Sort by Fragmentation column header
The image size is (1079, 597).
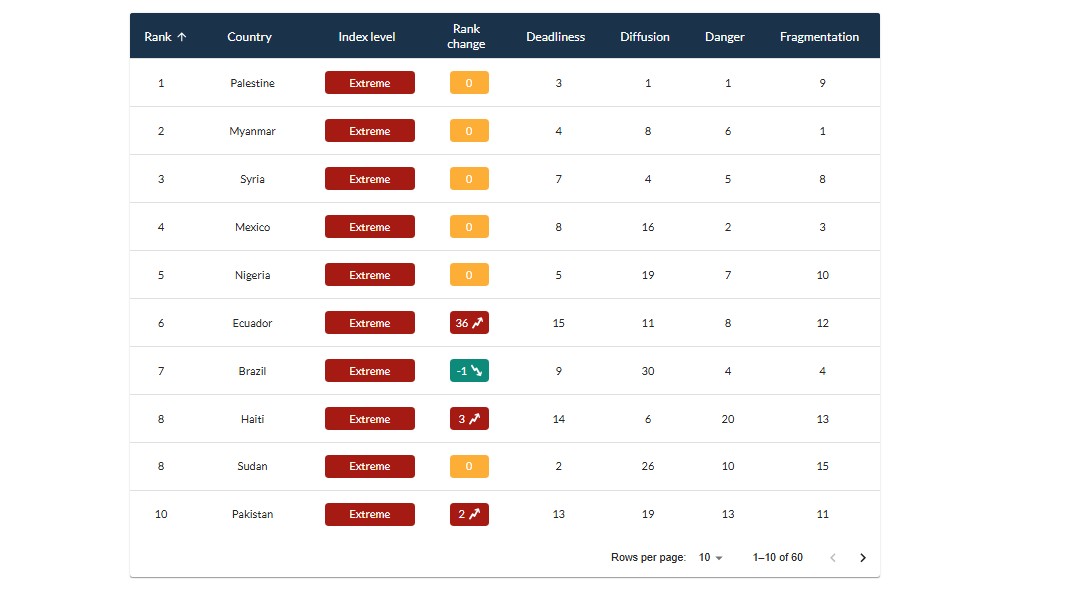[x=819, y=37]
